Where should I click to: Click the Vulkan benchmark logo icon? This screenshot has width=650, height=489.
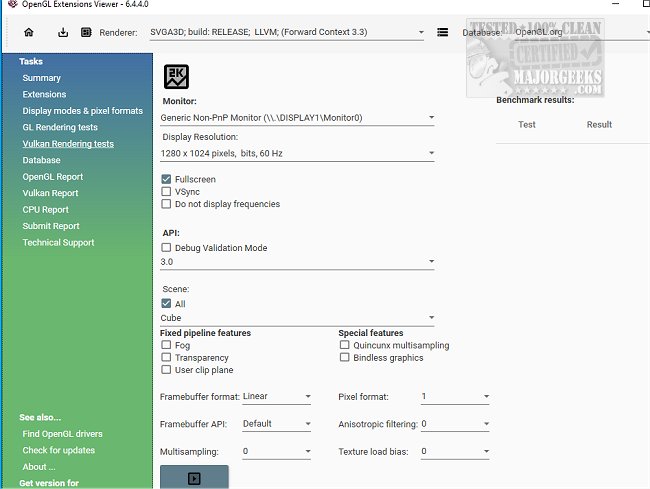[x=176, y=77]
